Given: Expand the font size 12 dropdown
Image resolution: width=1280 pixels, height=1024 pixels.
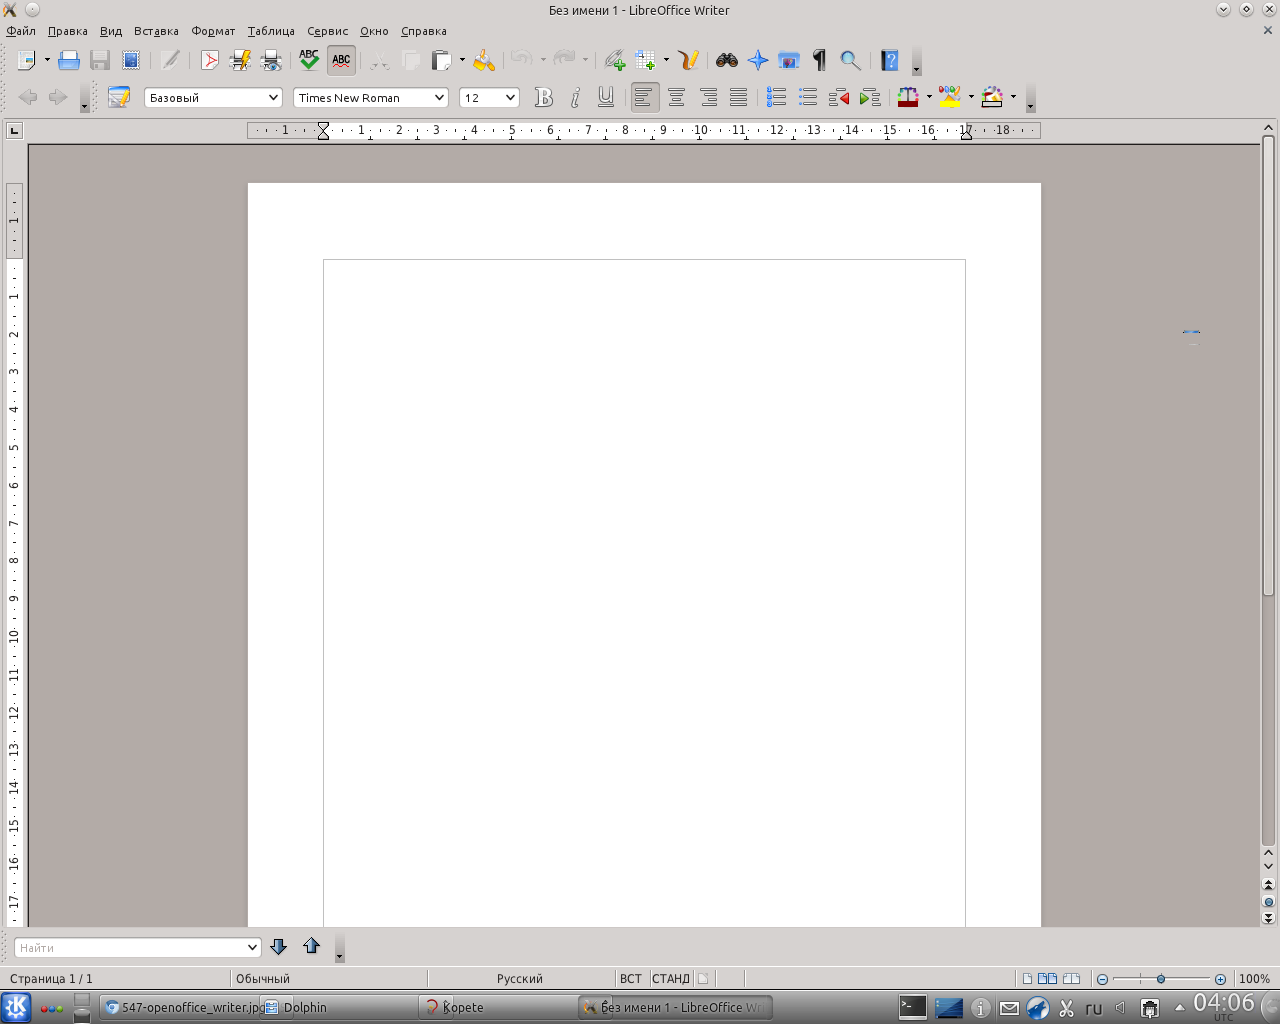Looking at the screenshot, I should click(x=510, y=97).
